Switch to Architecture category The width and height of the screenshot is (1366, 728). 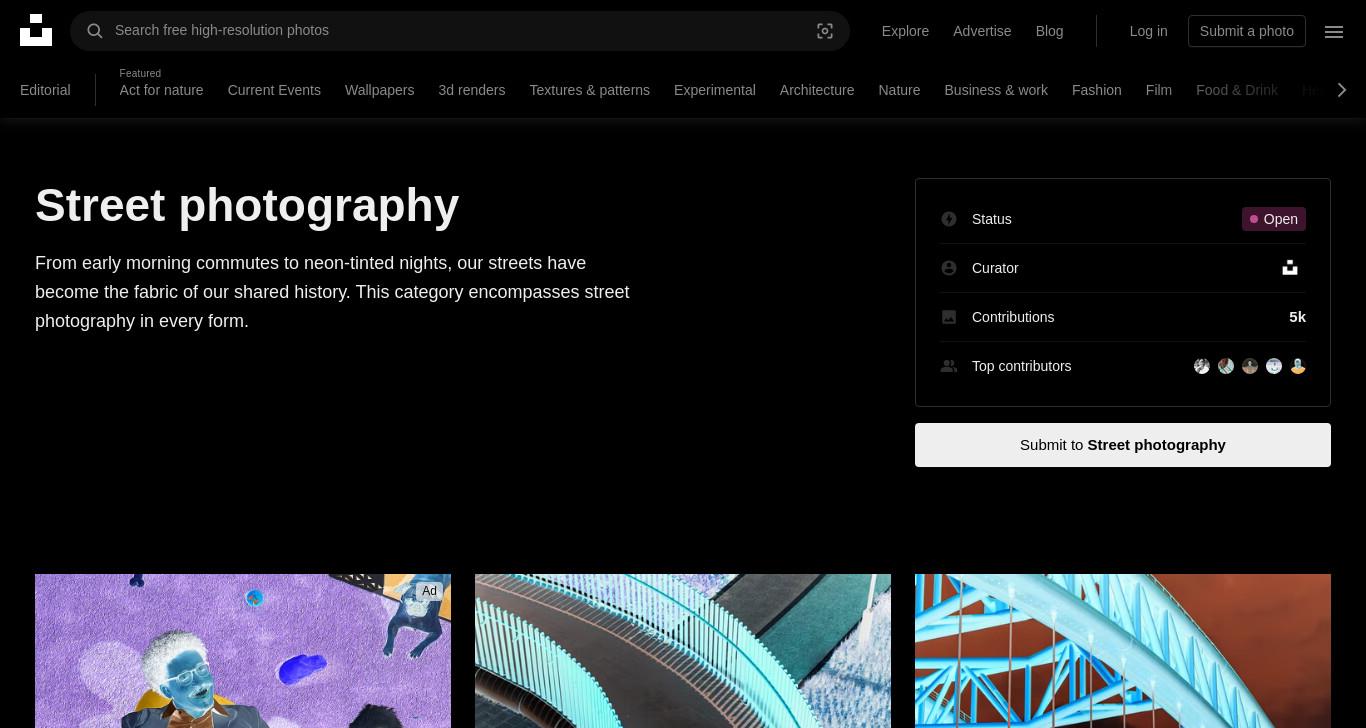pos(817,90)
